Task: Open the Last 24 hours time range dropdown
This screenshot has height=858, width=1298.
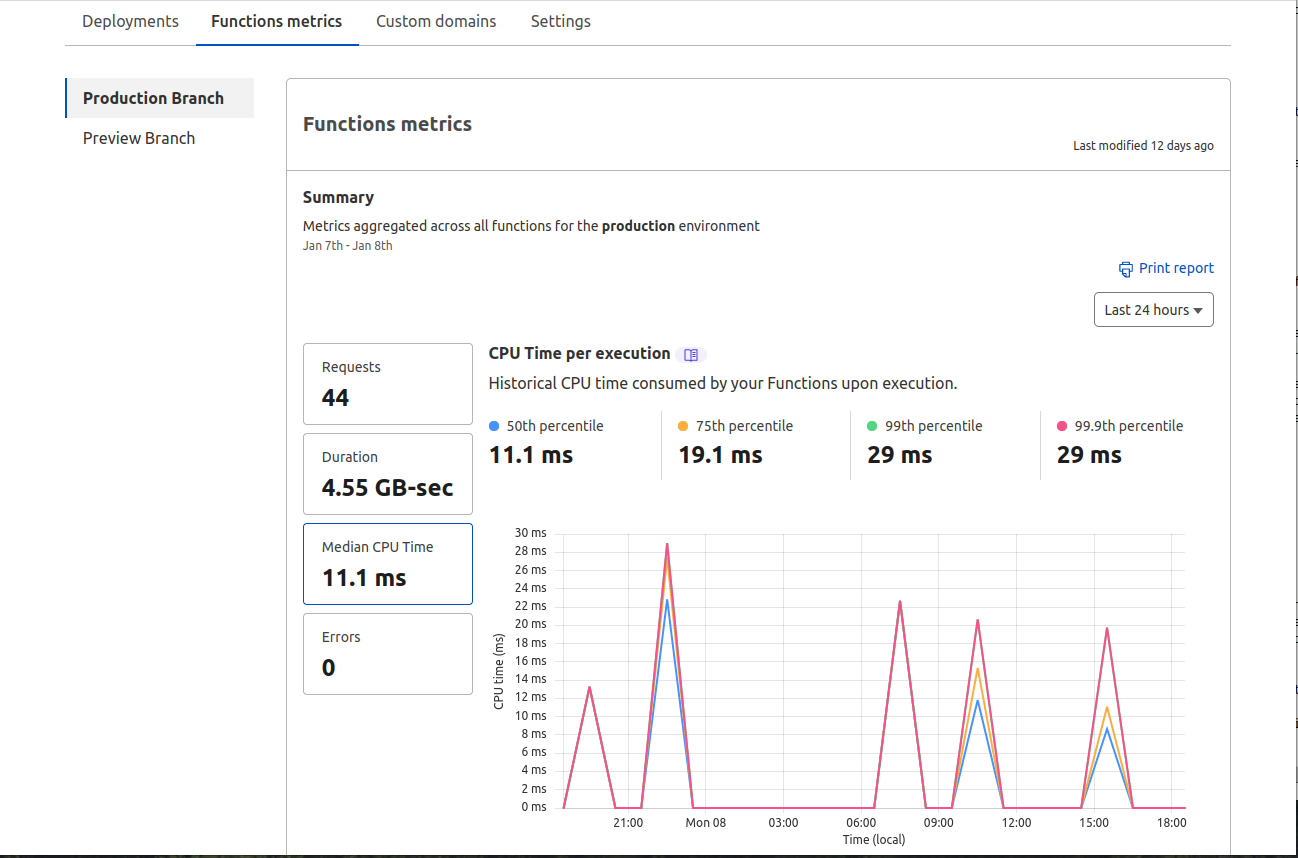Action: [x=1152, y=309]
